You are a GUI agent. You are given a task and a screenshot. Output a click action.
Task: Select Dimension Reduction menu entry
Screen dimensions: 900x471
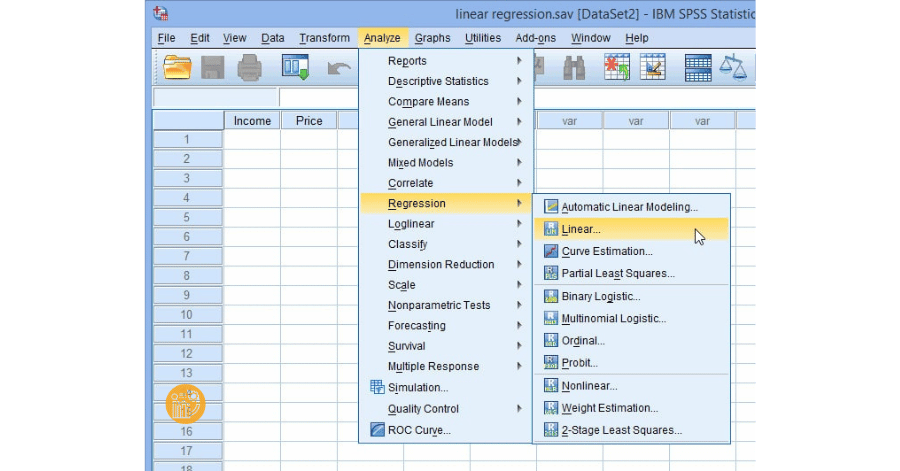(441, 264)
